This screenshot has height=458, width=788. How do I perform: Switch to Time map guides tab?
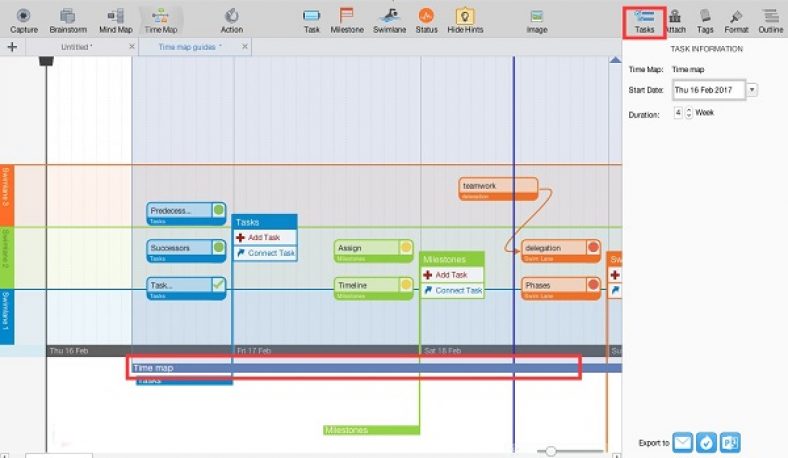point(189,47)
